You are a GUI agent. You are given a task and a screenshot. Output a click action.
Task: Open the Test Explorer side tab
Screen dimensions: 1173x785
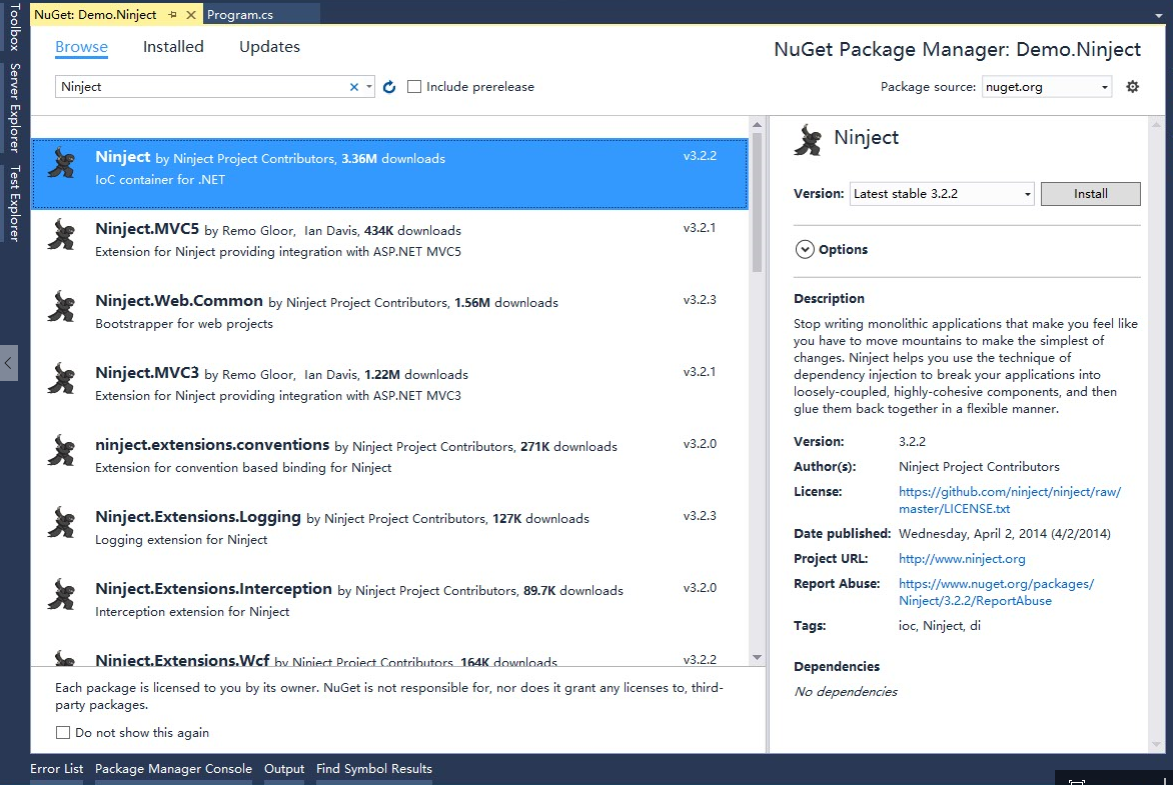pos(14,204)
